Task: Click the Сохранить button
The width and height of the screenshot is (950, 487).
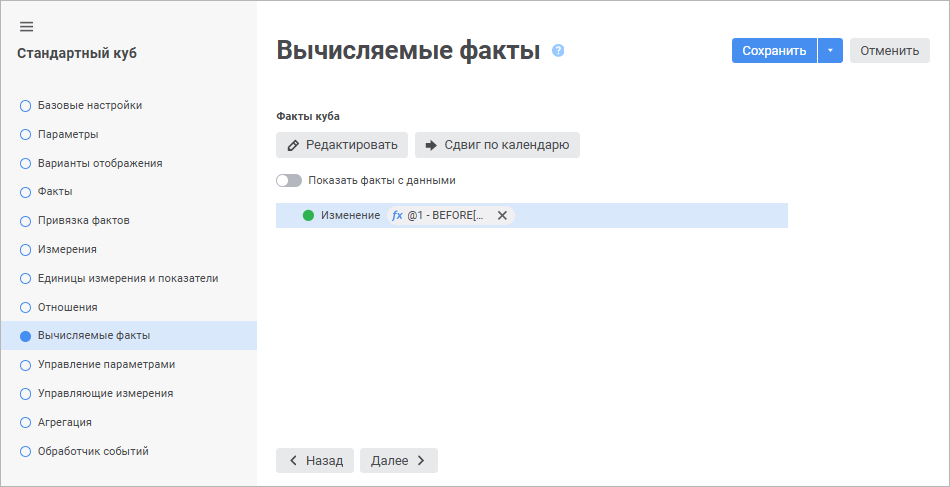Action: pyautogui.click(x=774, y=51)
